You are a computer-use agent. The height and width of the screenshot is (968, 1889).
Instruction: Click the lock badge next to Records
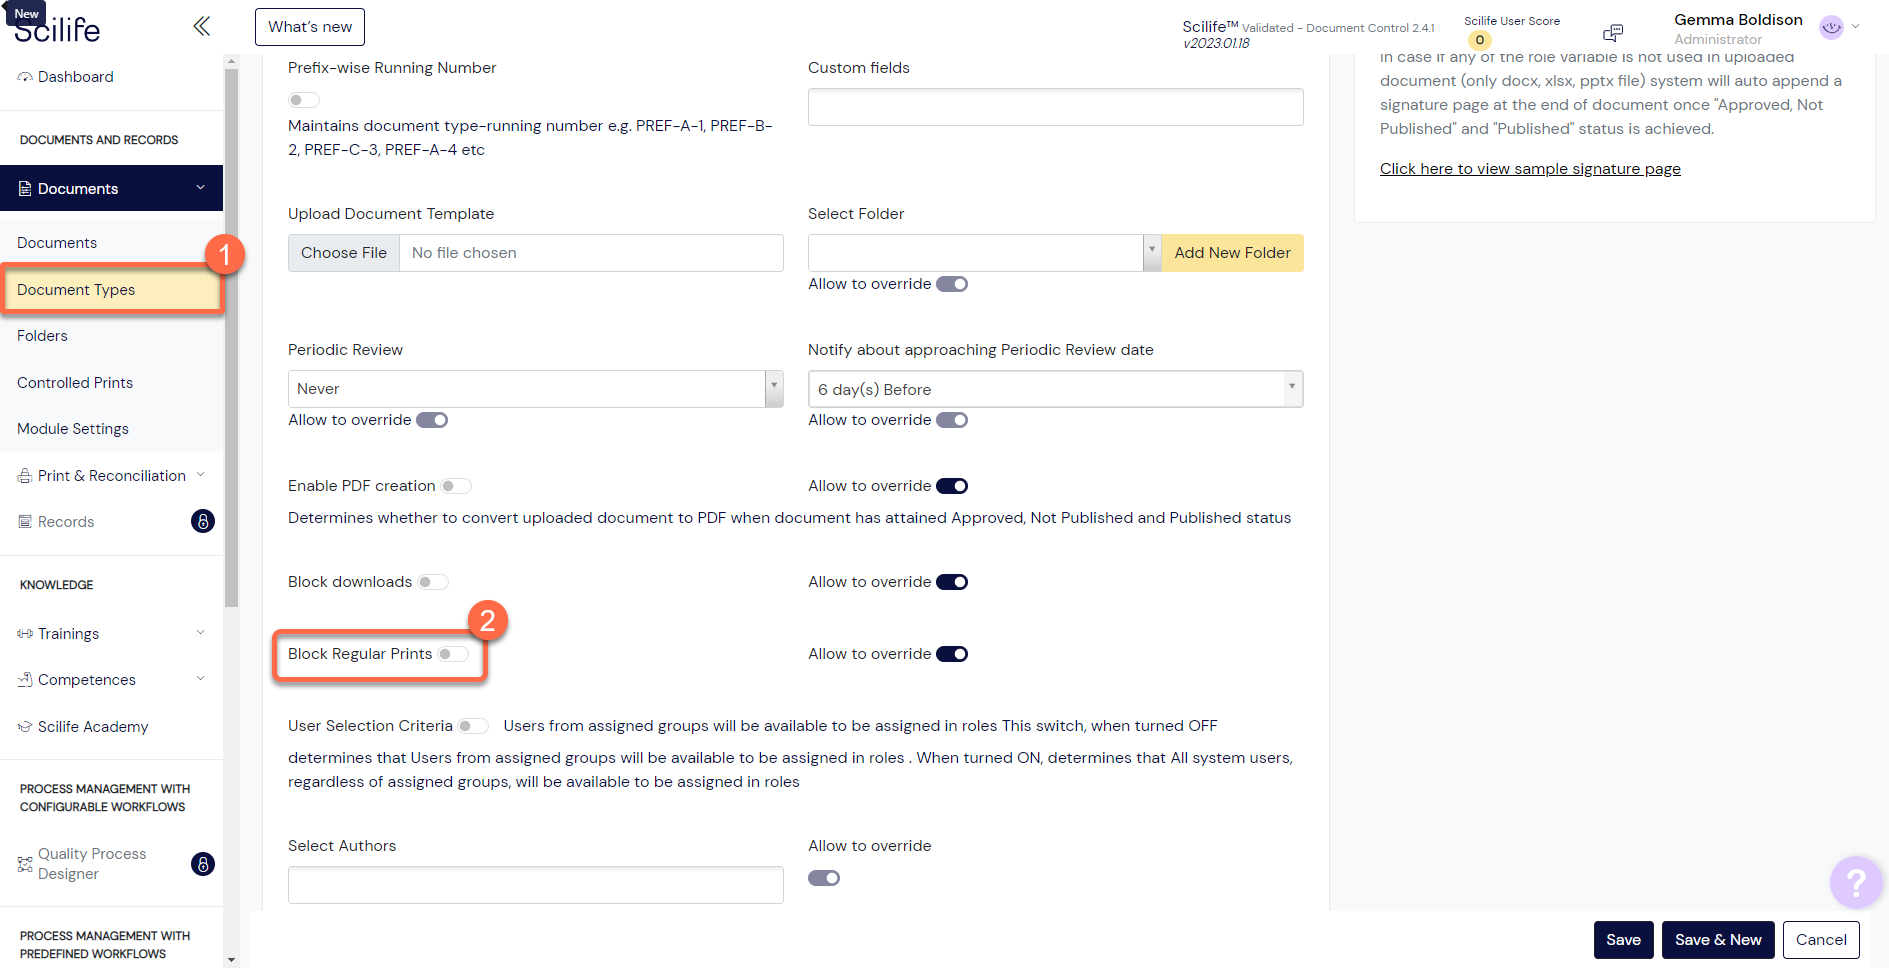[202, 521]
